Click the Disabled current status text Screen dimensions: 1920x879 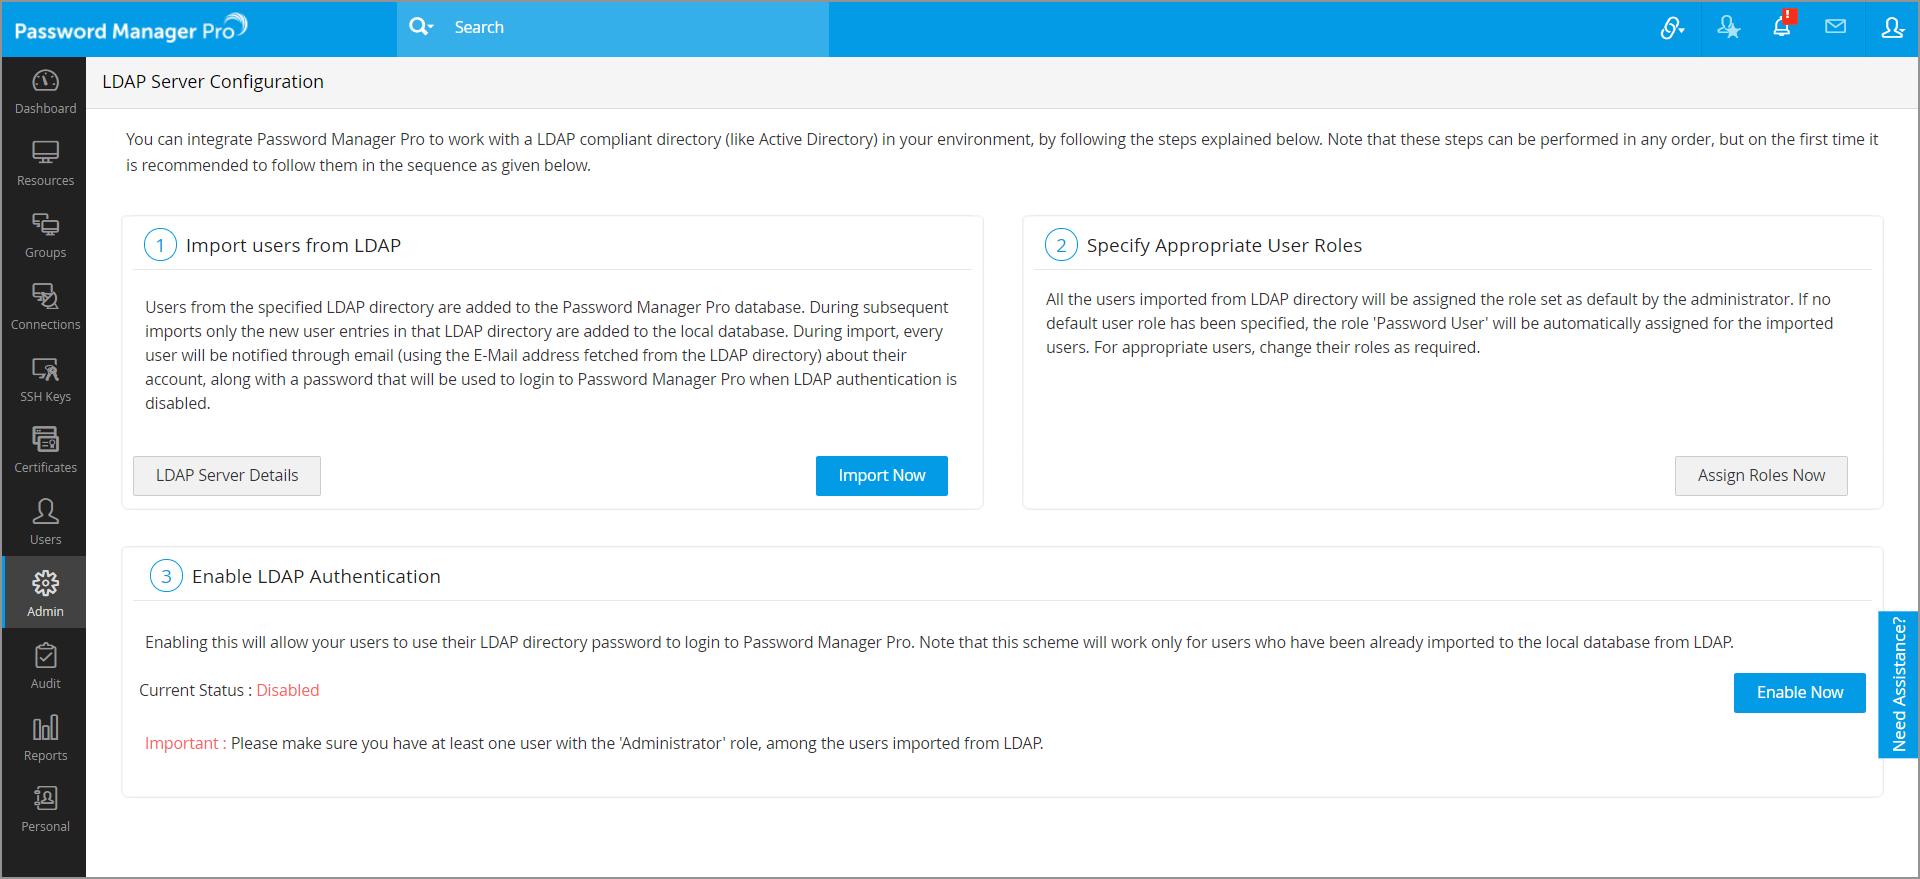(288, 690)
